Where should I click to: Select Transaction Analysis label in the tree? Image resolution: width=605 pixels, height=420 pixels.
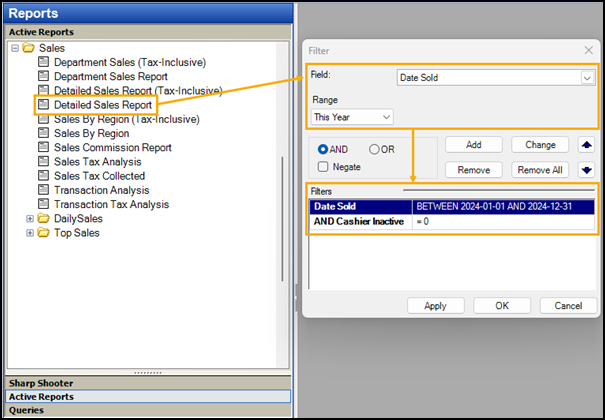(x=101, y=190)
